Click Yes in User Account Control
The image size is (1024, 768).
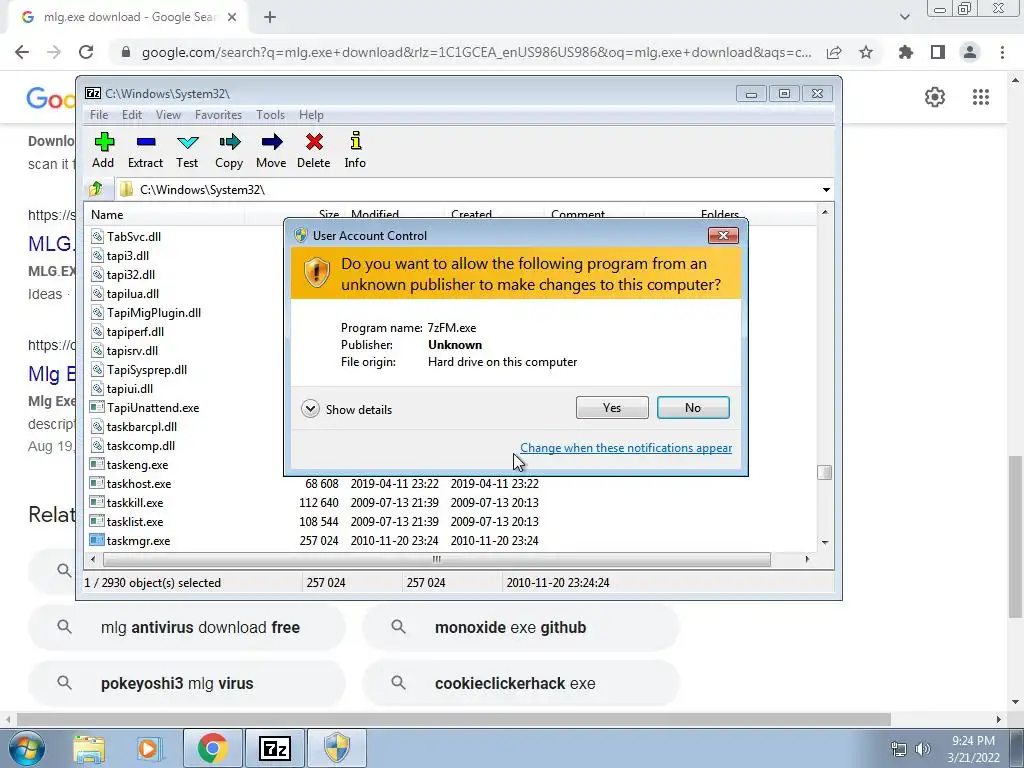point(612,408)
